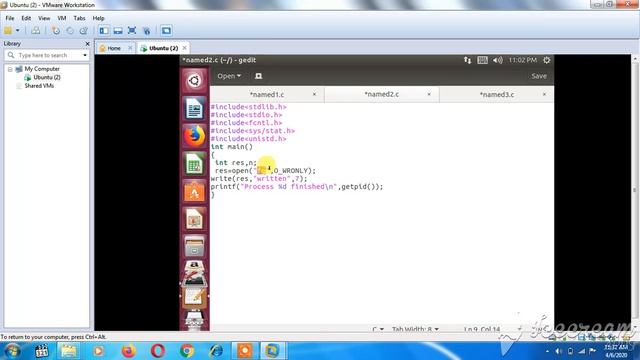Open the gedit text editor dock icon
Viewport: 640px width, 360px height.
pos(194,296)
